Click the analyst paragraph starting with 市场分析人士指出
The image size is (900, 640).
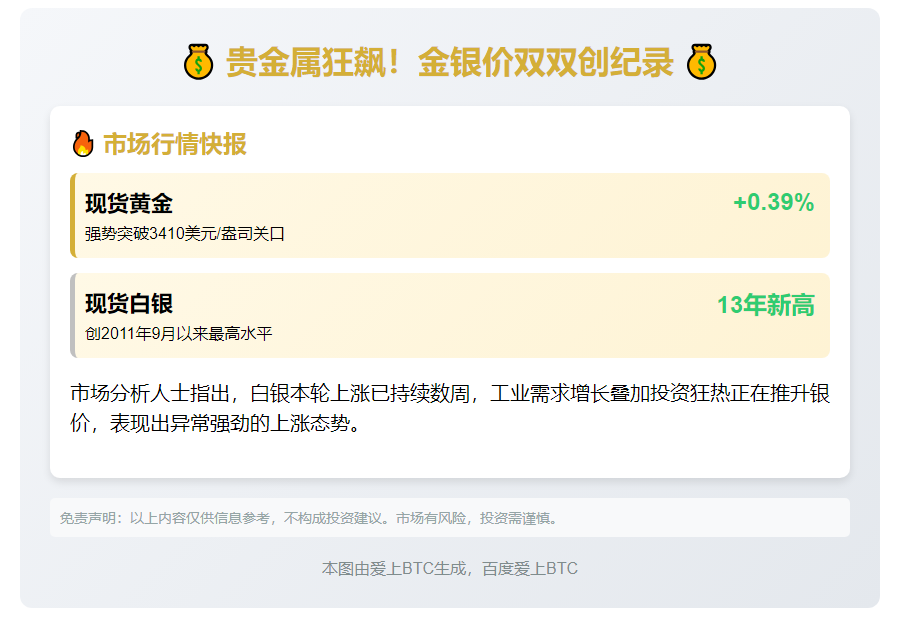point(449,408)
